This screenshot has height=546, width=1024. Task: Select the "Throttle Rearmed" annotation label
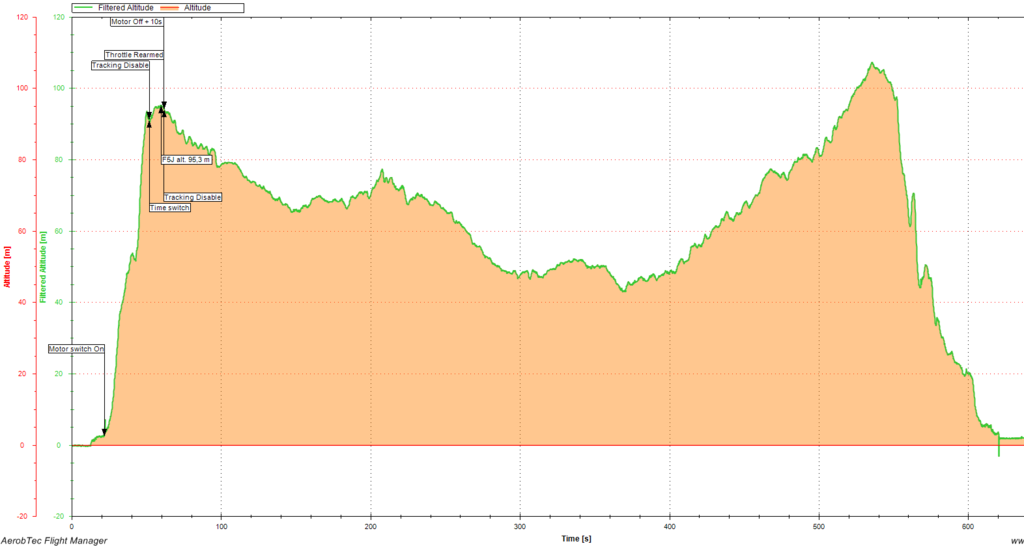coord(134,55)
